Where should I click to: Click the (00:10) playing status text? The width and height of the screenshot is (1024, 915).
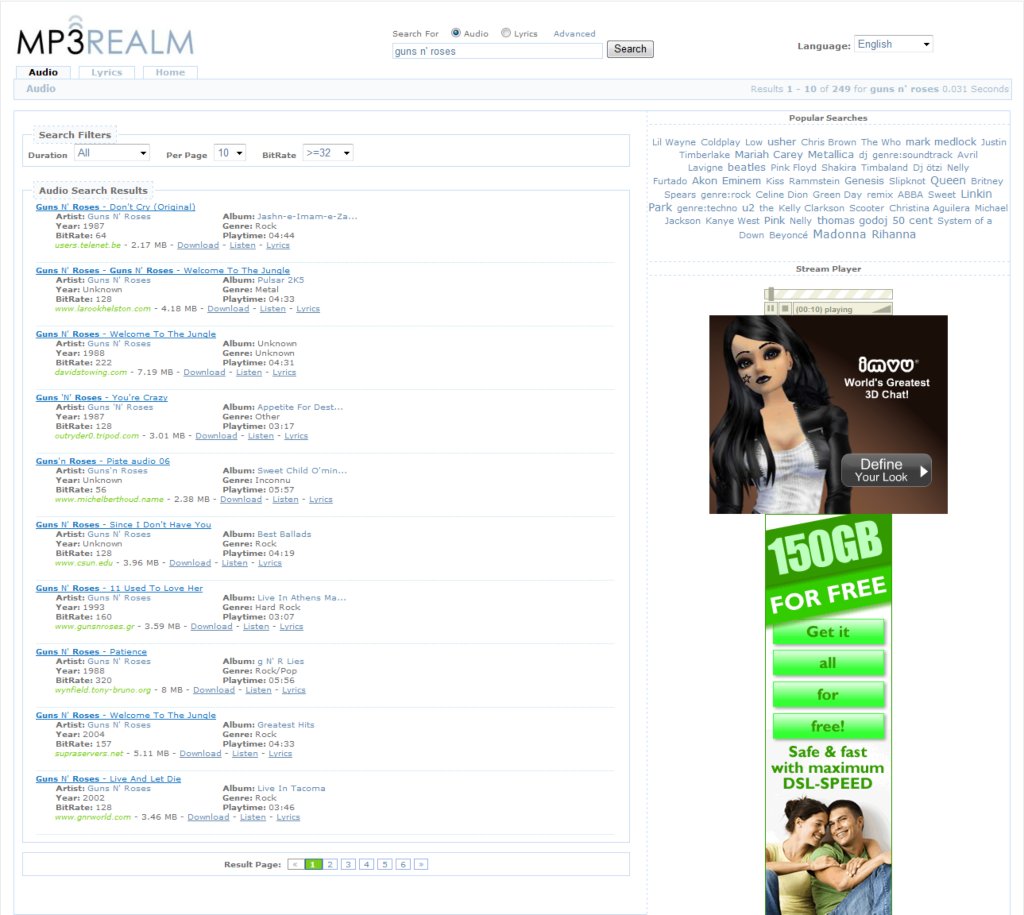824,310
